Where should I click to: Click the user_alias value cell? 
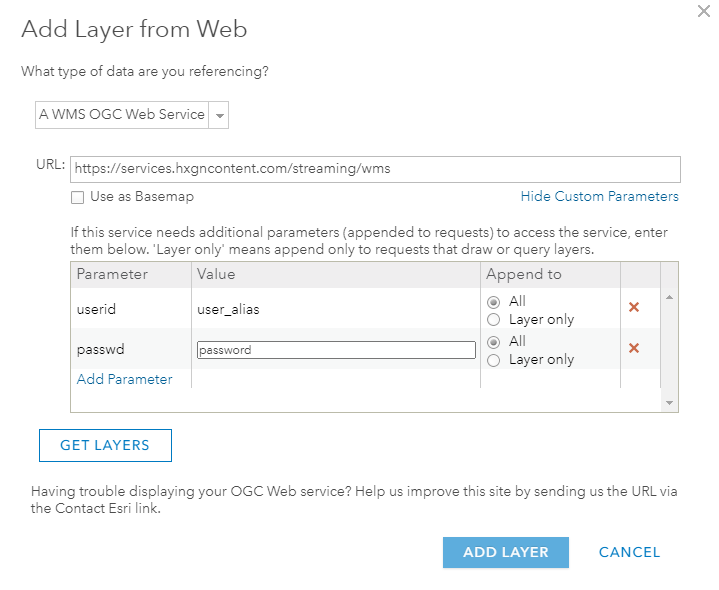click(x=228, y=309)
